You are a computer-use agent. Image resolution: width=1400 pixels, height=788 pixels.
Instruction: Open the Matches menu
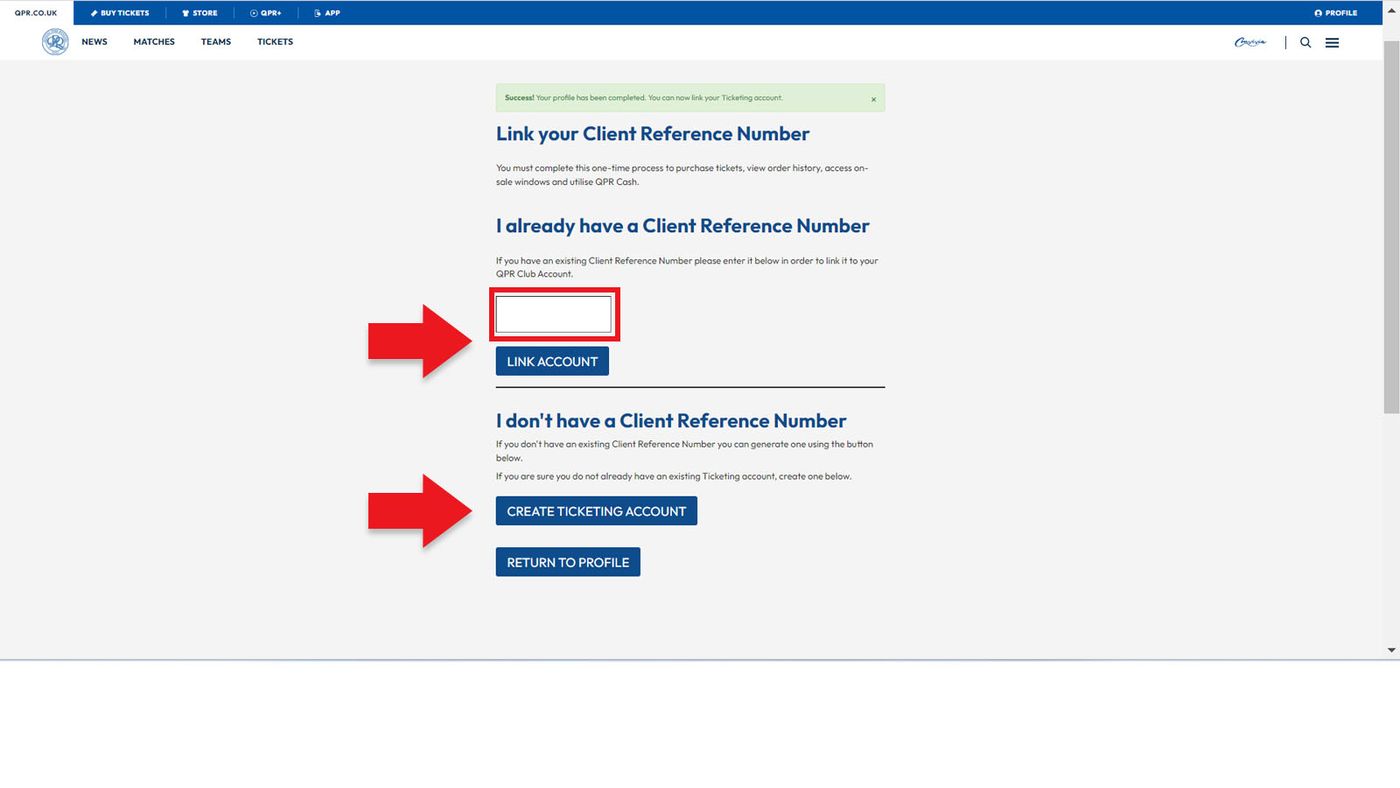point(154,42)
